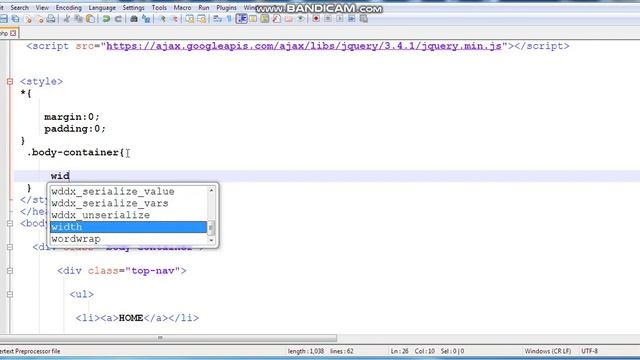Screen dimensions: 640x360
Task: Toggle the eye-shaped Monitoring icon
Action: pyautogui.click(x=300, y=19)
